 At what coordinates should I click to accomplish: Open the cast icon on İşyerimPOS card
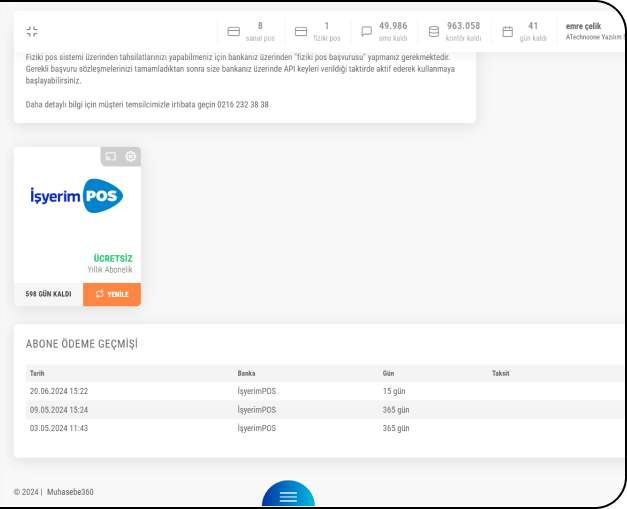(x=111, y=156)
